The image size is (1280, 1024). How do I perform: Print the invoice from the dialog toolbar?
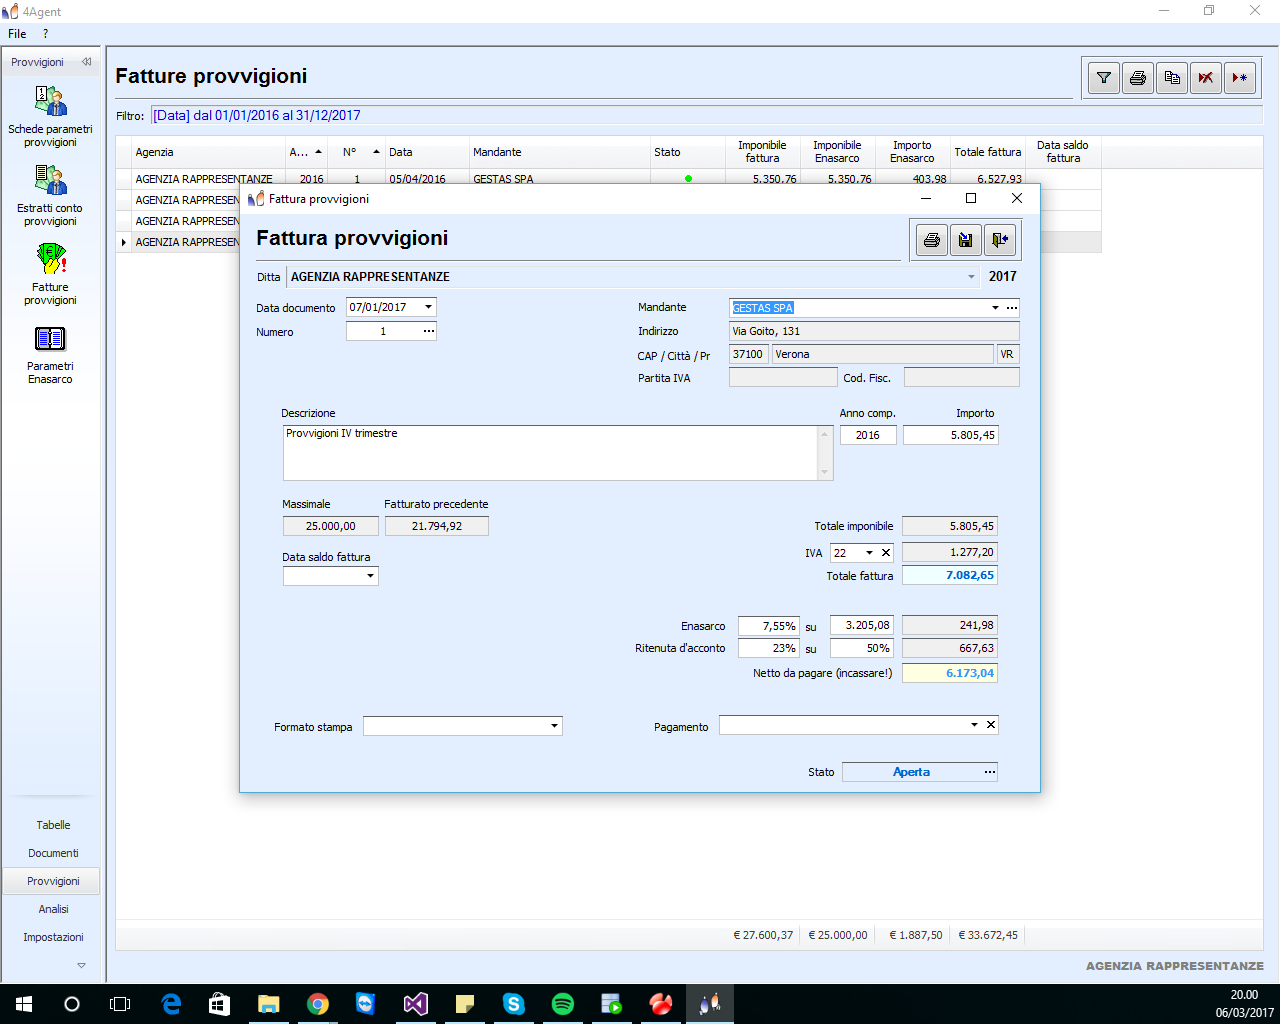point(932,240)
